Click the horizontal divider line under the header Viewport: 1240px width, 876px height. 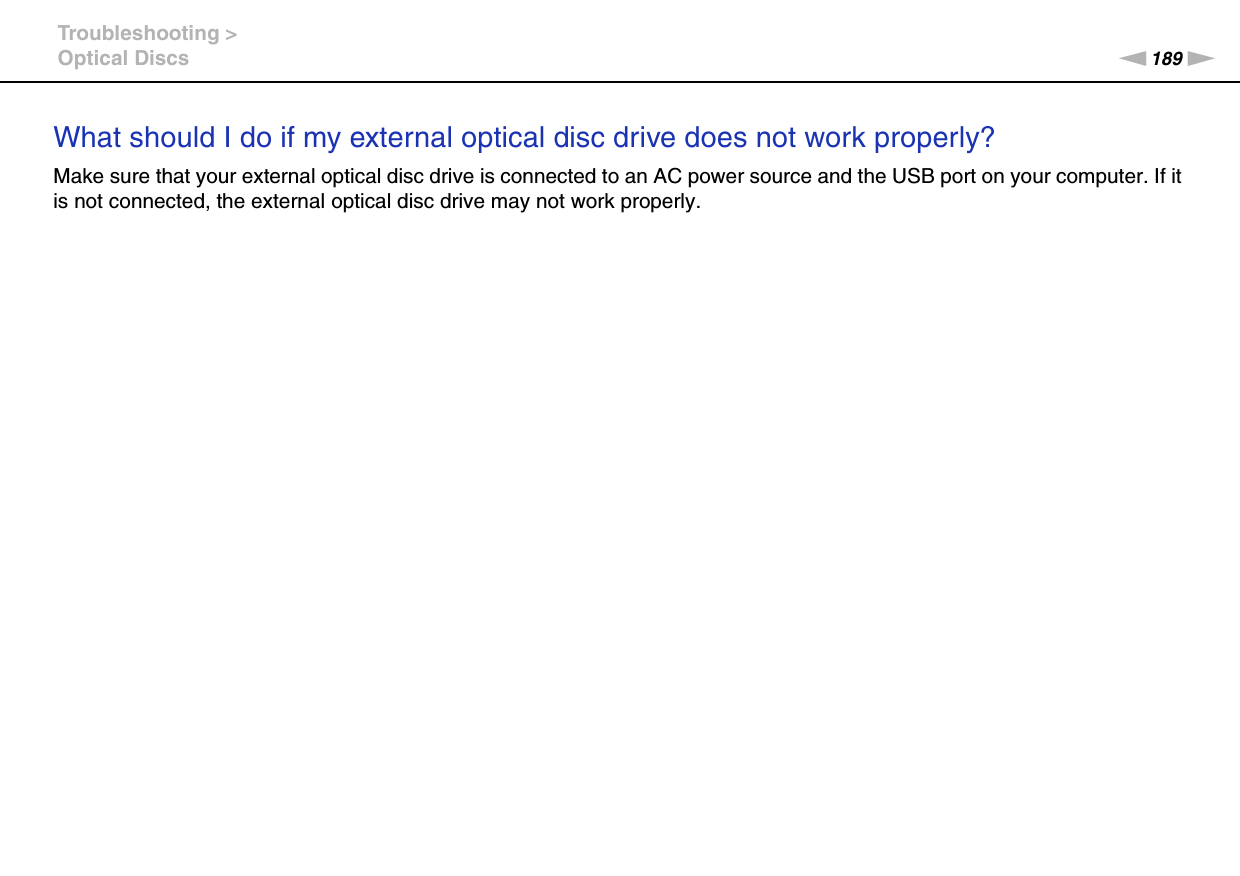pyautogui.click(x=620, y=81)
